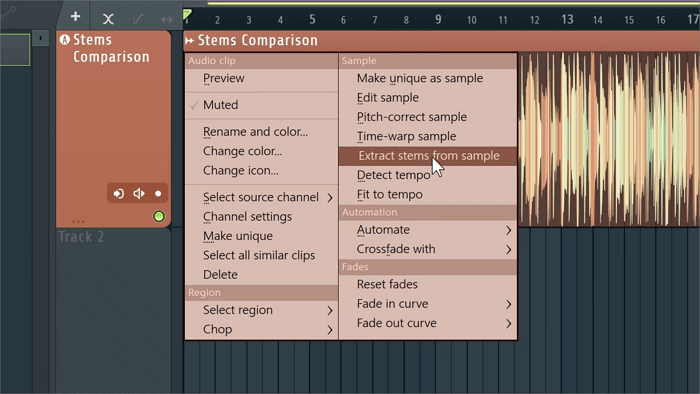Select Extract stems from sample

[428, 156]
